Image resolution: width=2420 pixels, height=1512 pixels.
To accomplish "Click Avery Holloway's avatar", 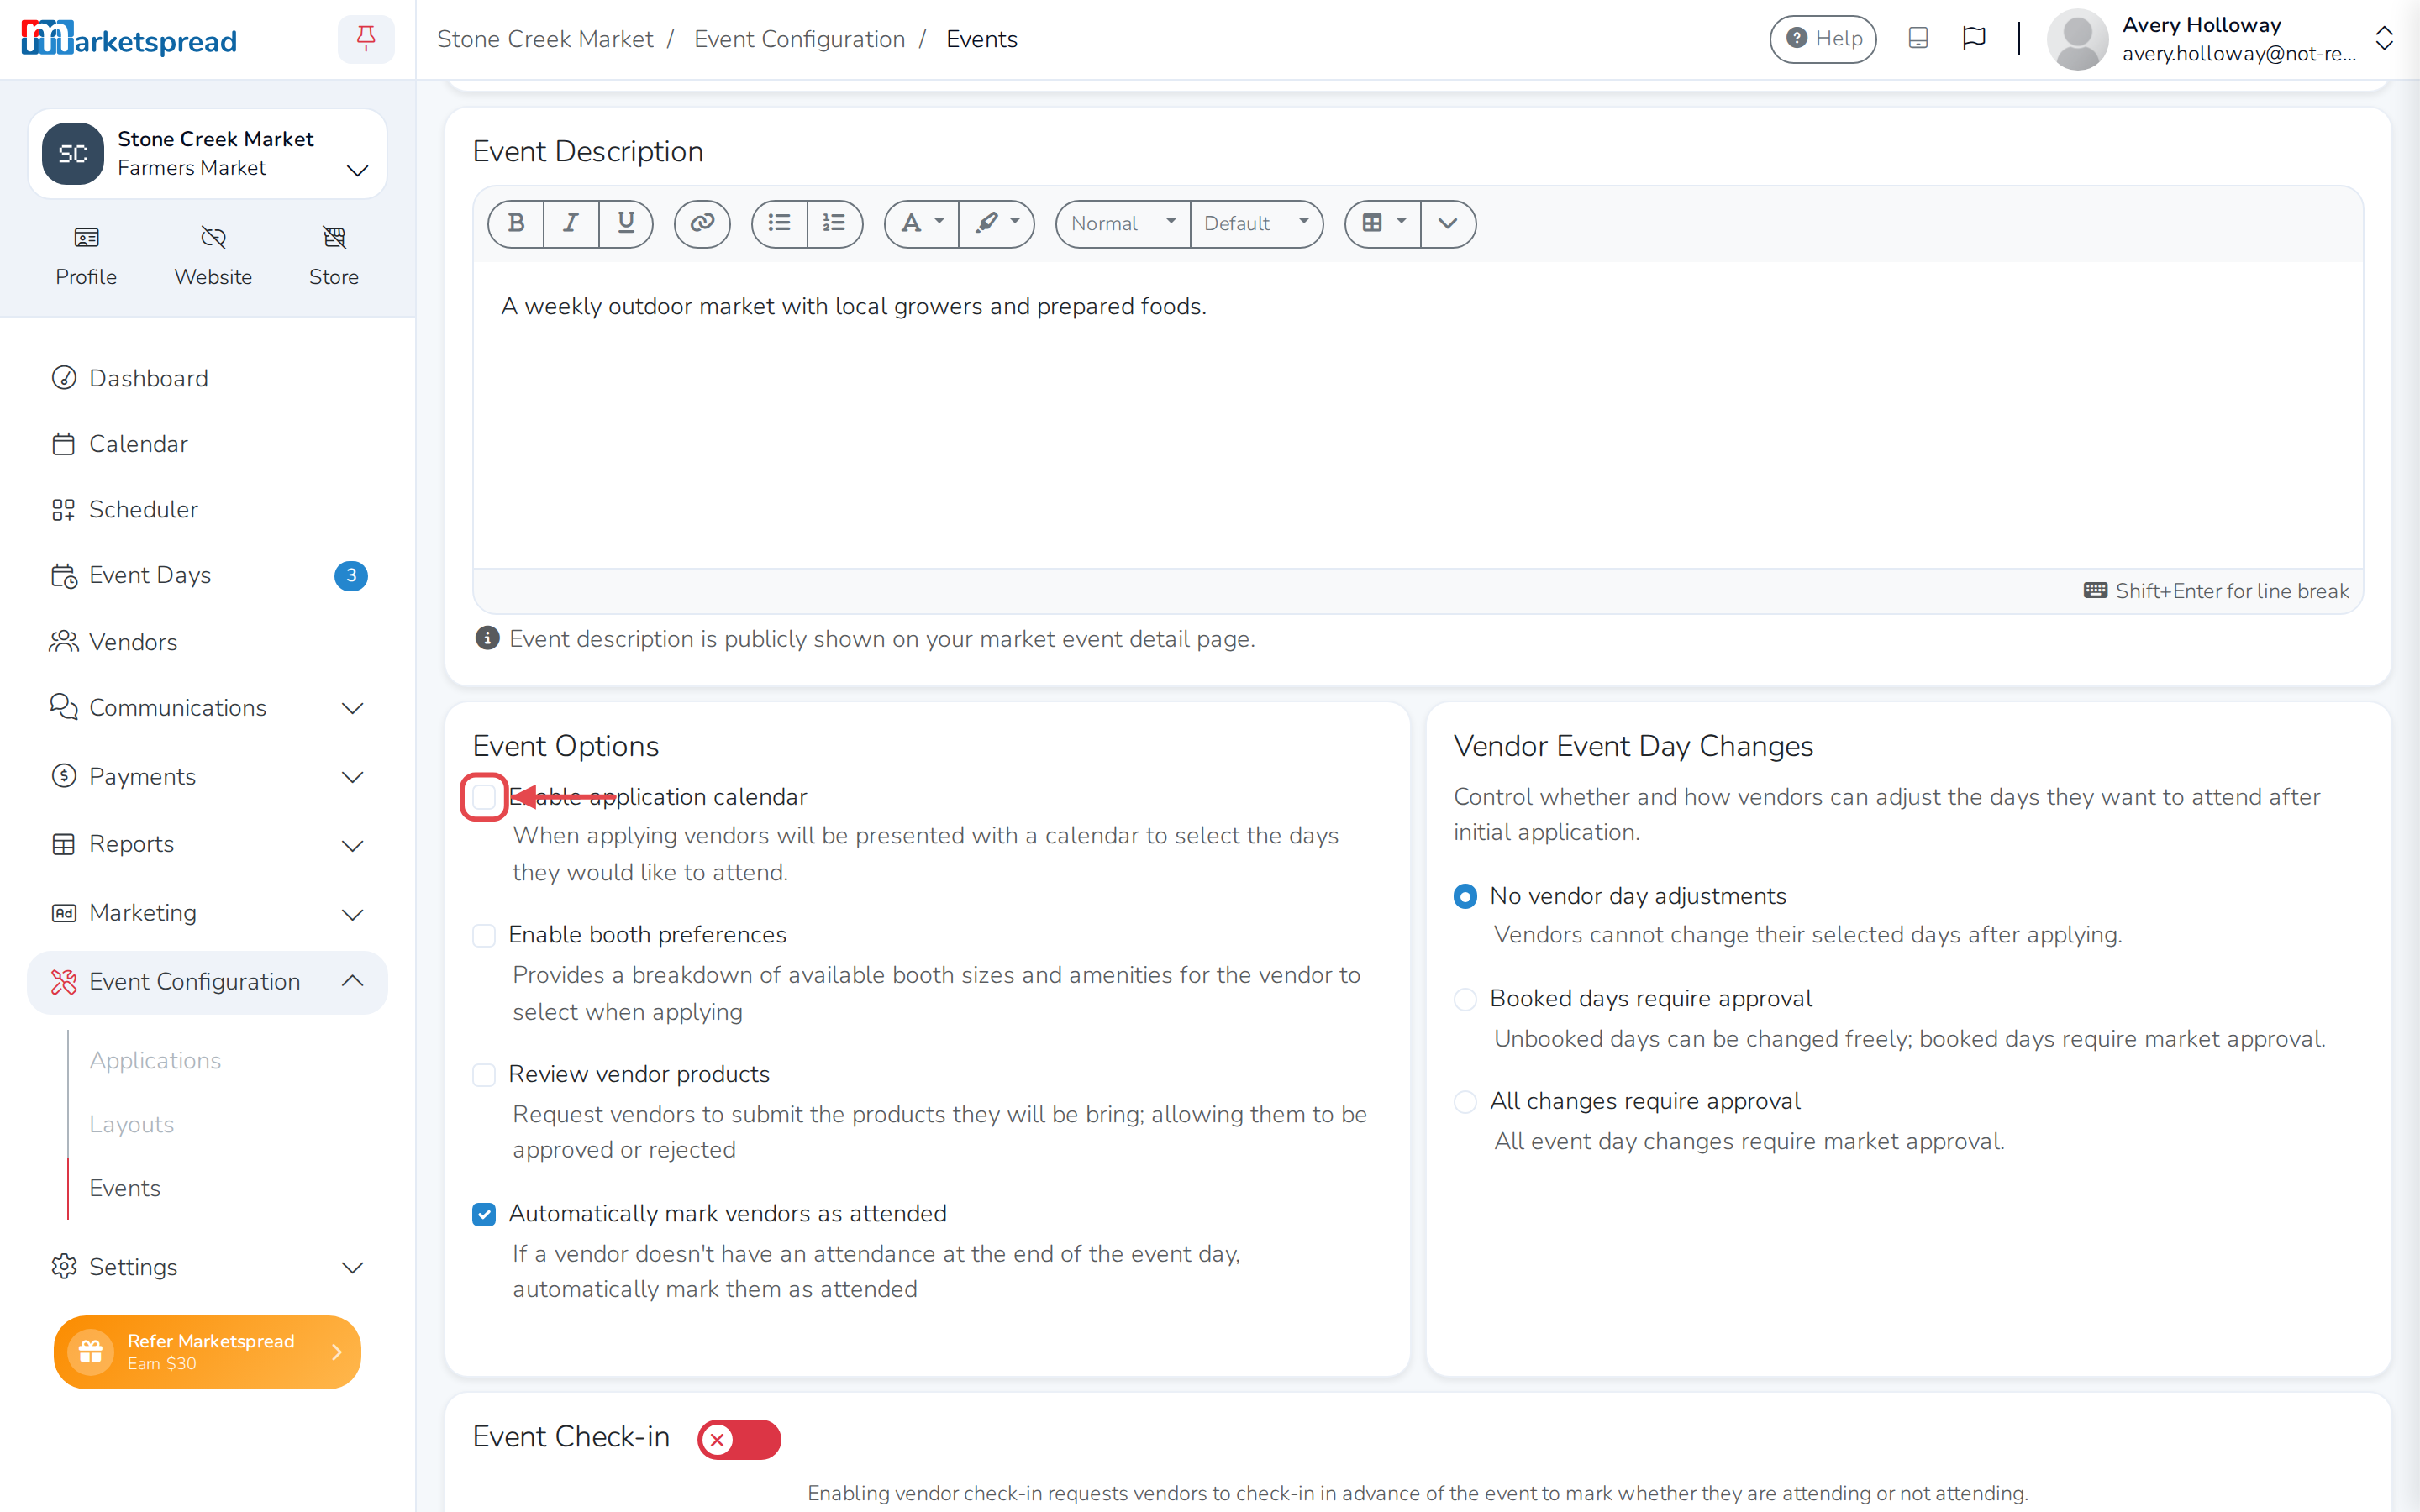I will point(2077,39).
